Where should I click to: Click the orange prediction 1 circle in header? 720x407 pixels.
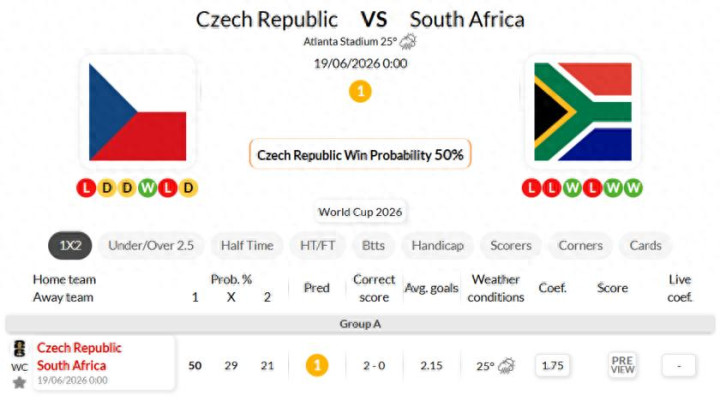[360, 91]
